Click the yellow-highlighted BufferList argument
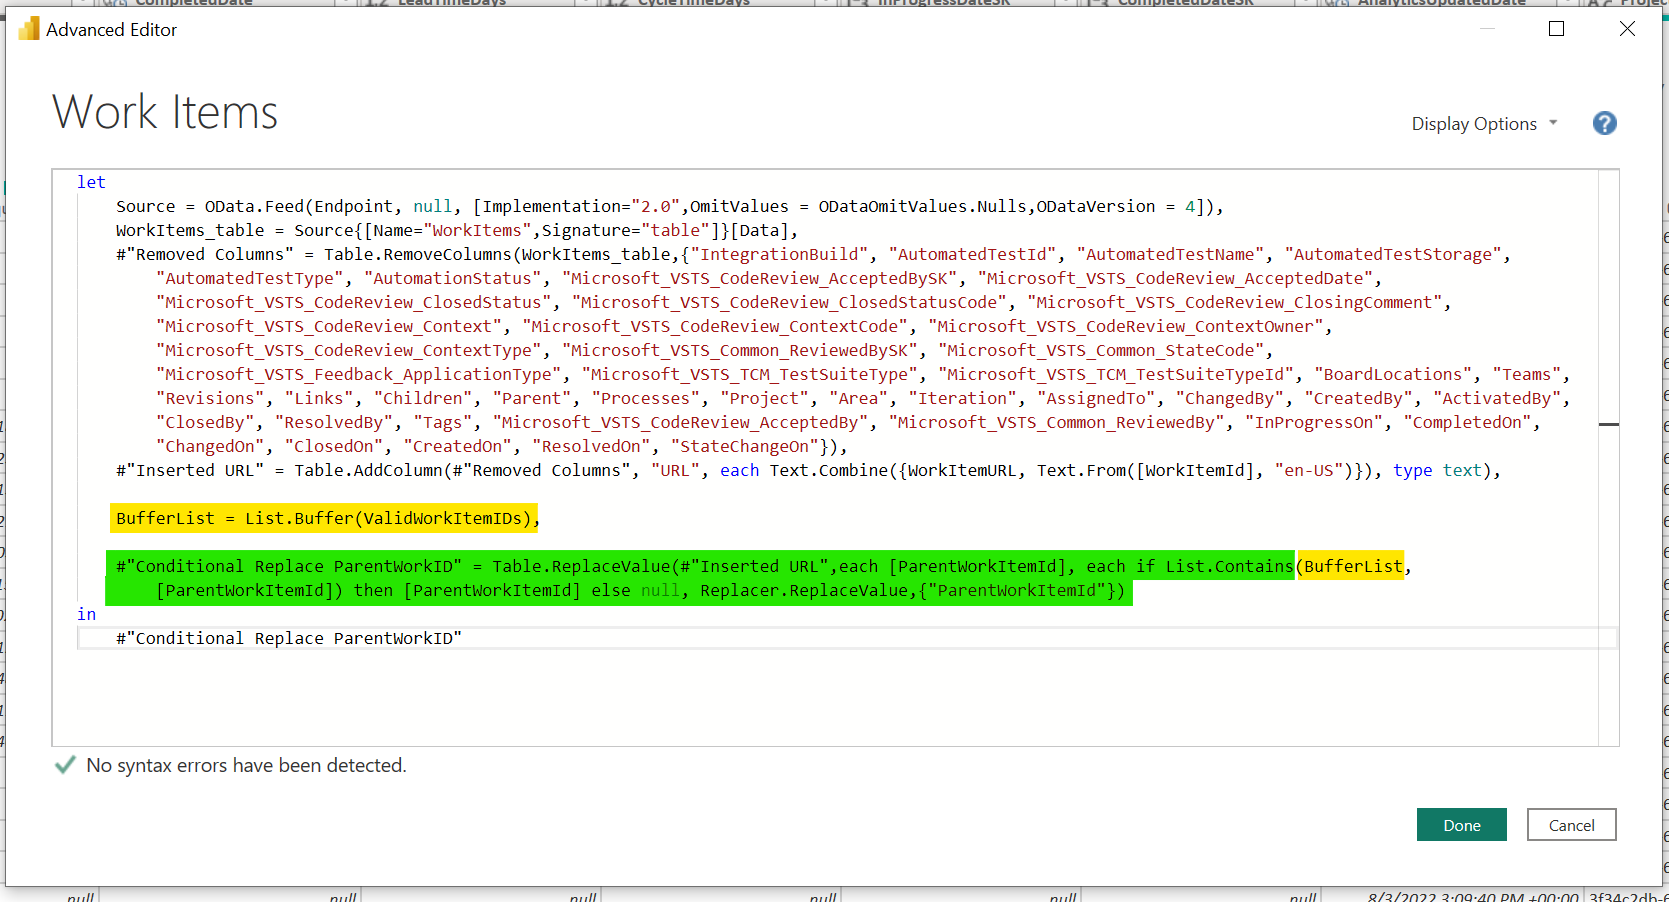The image size is (1669, 902). click(1353, 566)
